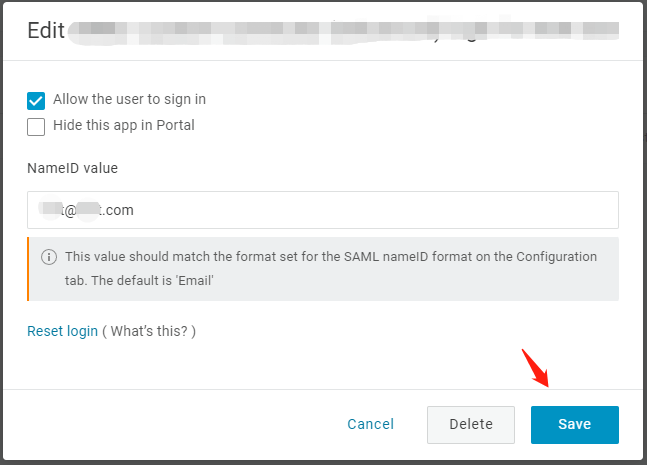Enable the Hide this app in Portal checkbox

click(x=36, y=127)
